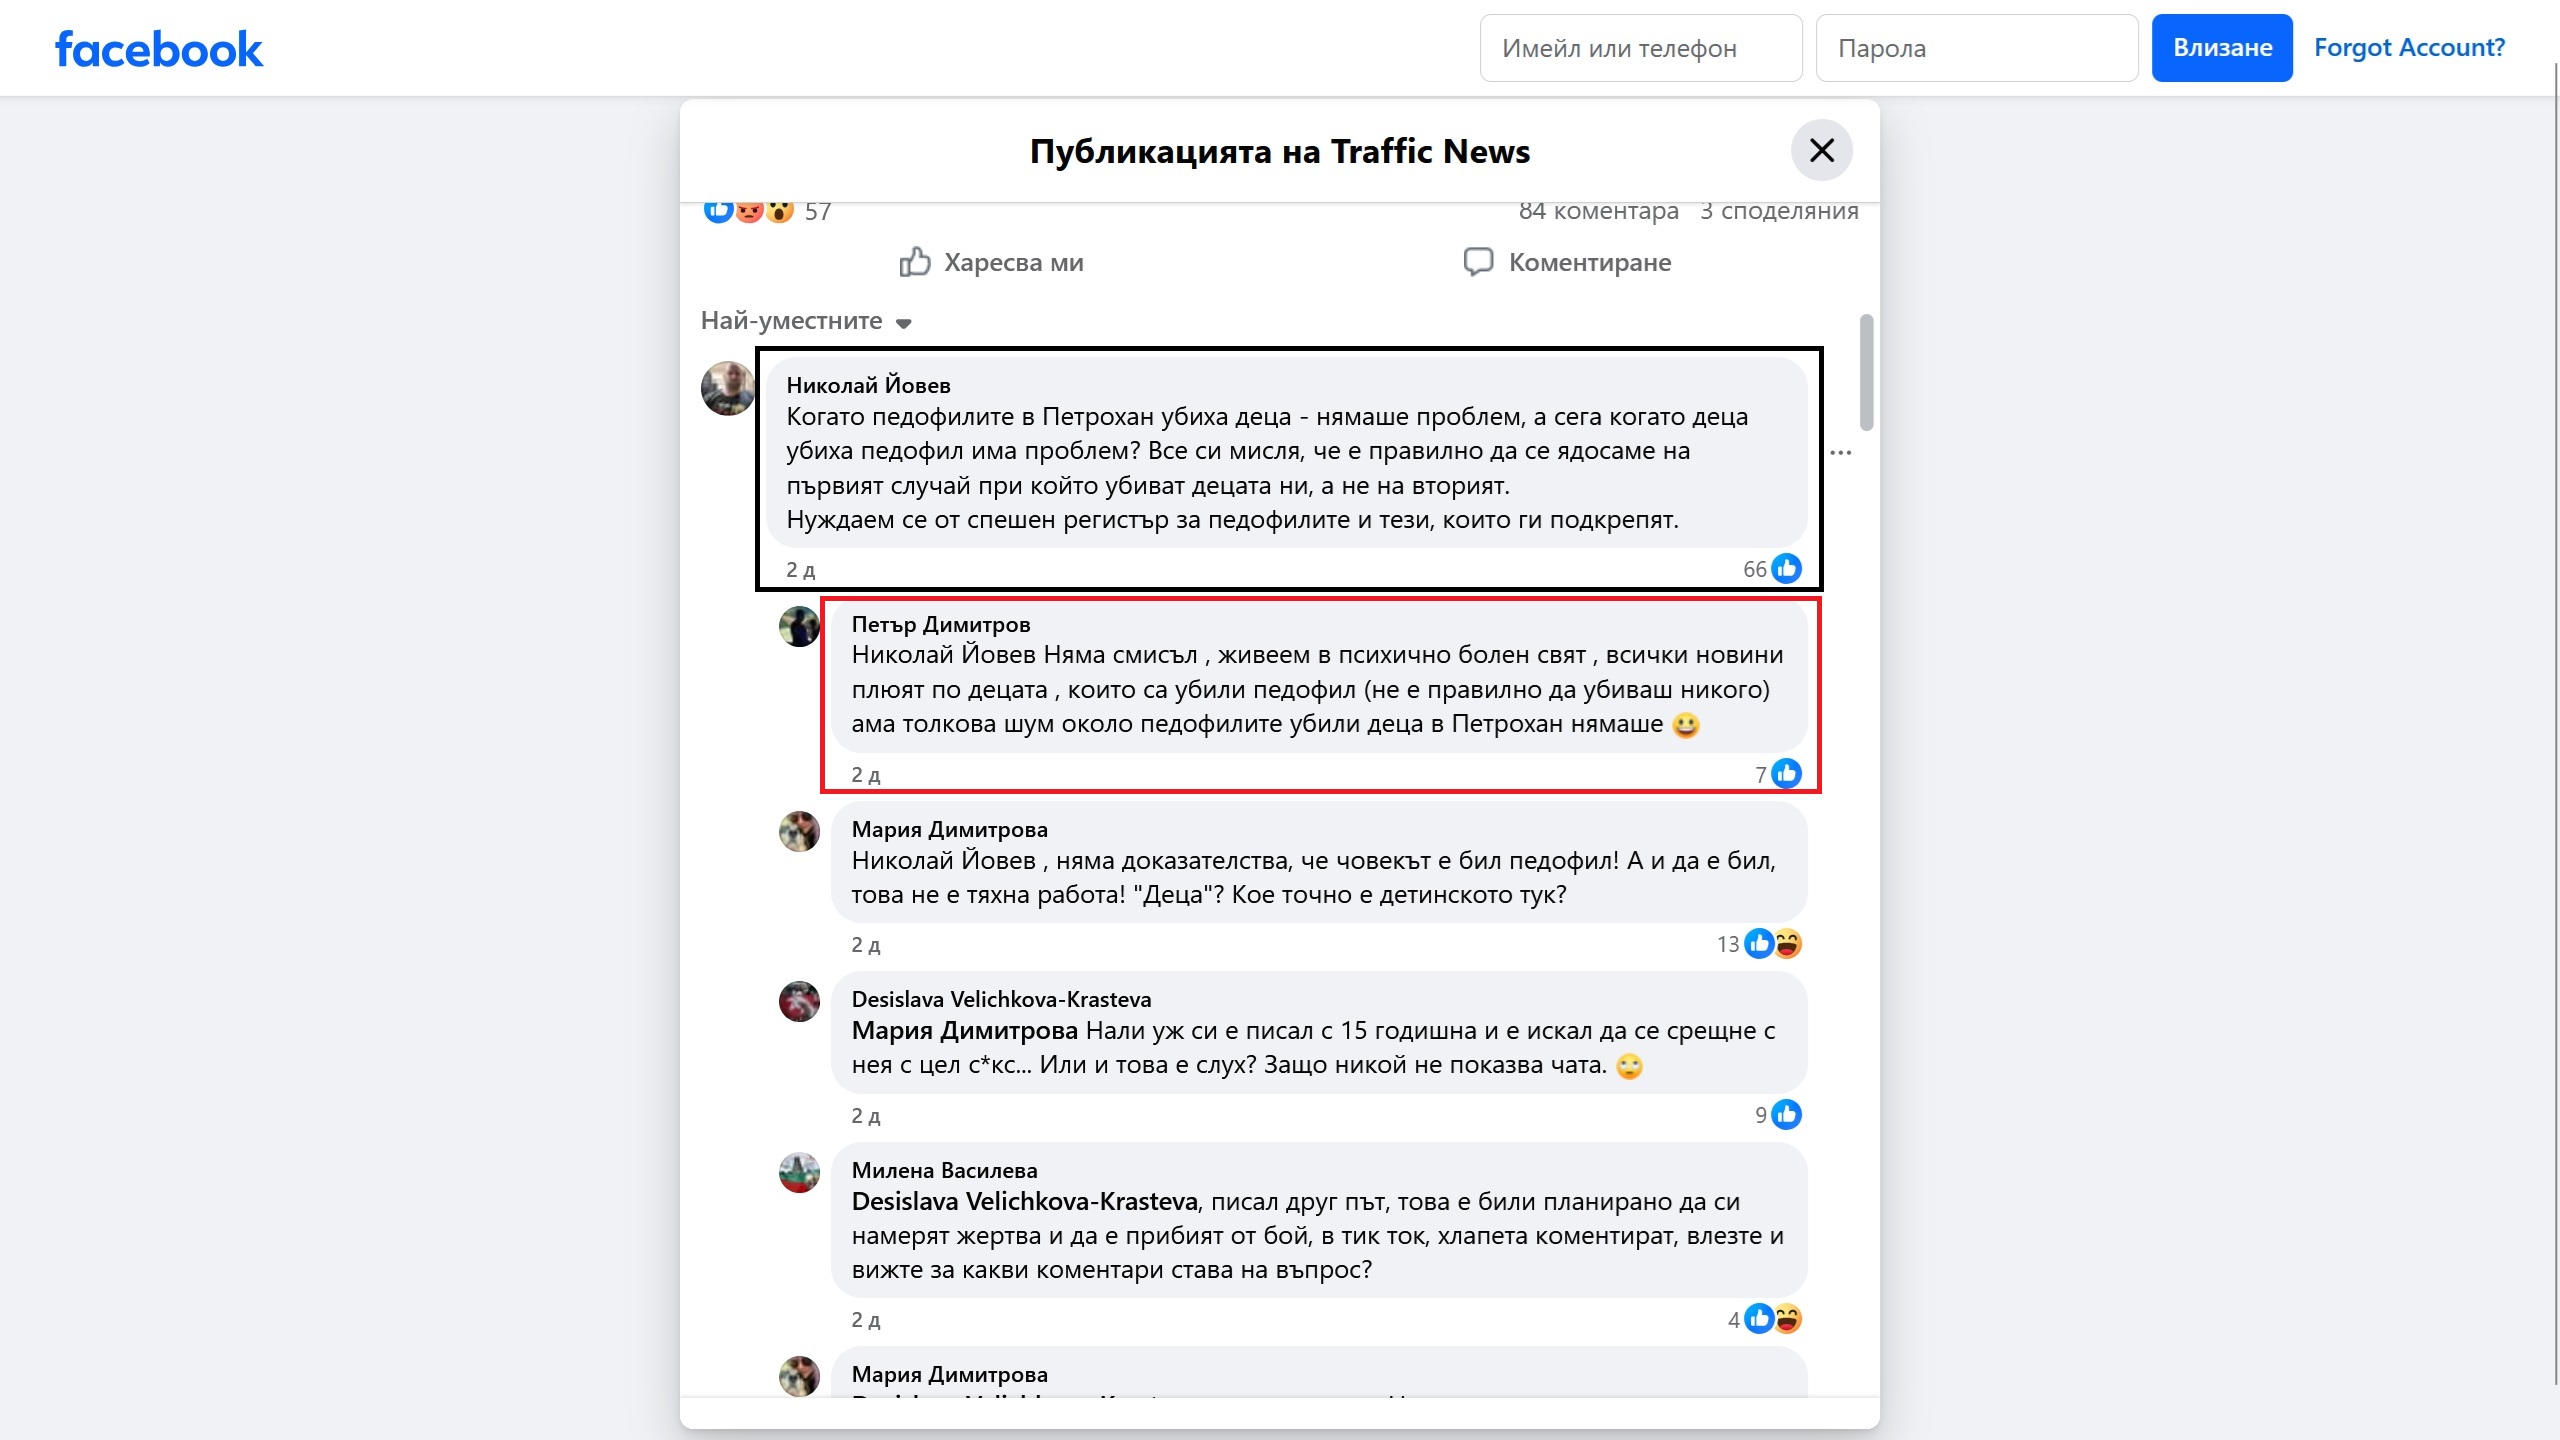Click the Коментиране button
This screenshot has width=2560, height=1440.
(1567, 262)
